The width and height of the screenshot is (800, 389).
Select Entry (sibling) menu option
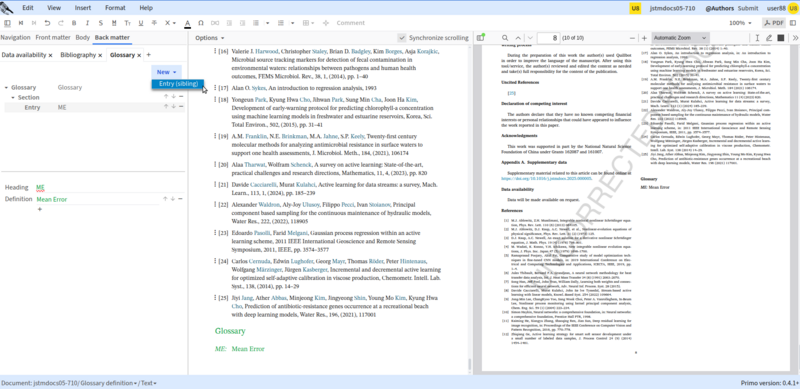(x=178, y=84)
